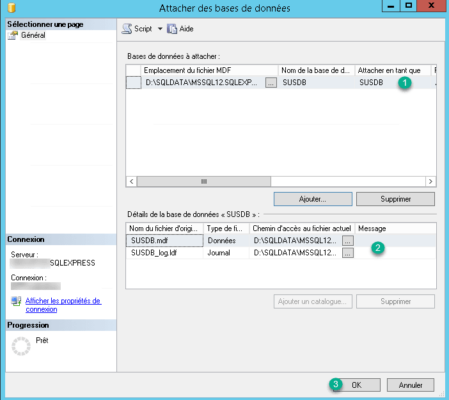Click the upper Supprimer button
The image size is (449, 400).
[395, 199]
